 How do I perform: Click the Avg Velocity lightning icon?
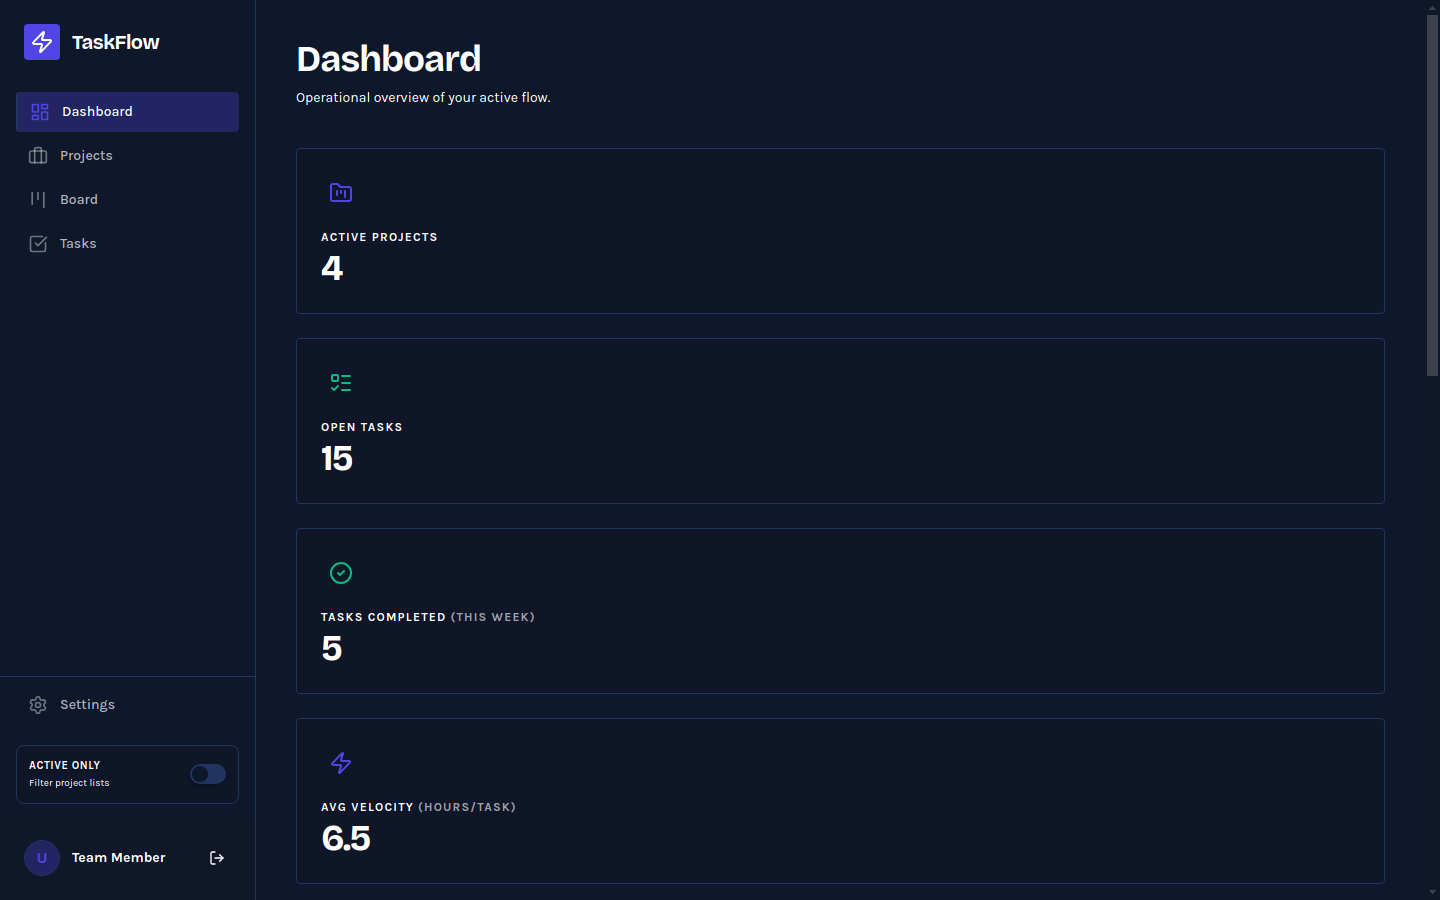(341, 763)
